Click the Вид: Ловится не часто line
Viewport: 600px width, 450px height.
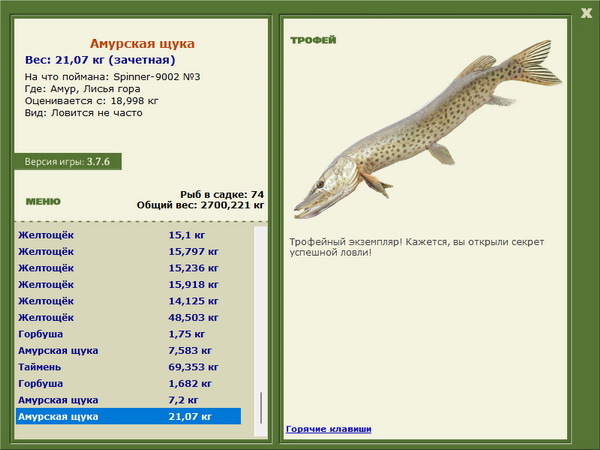pos(83,113)
